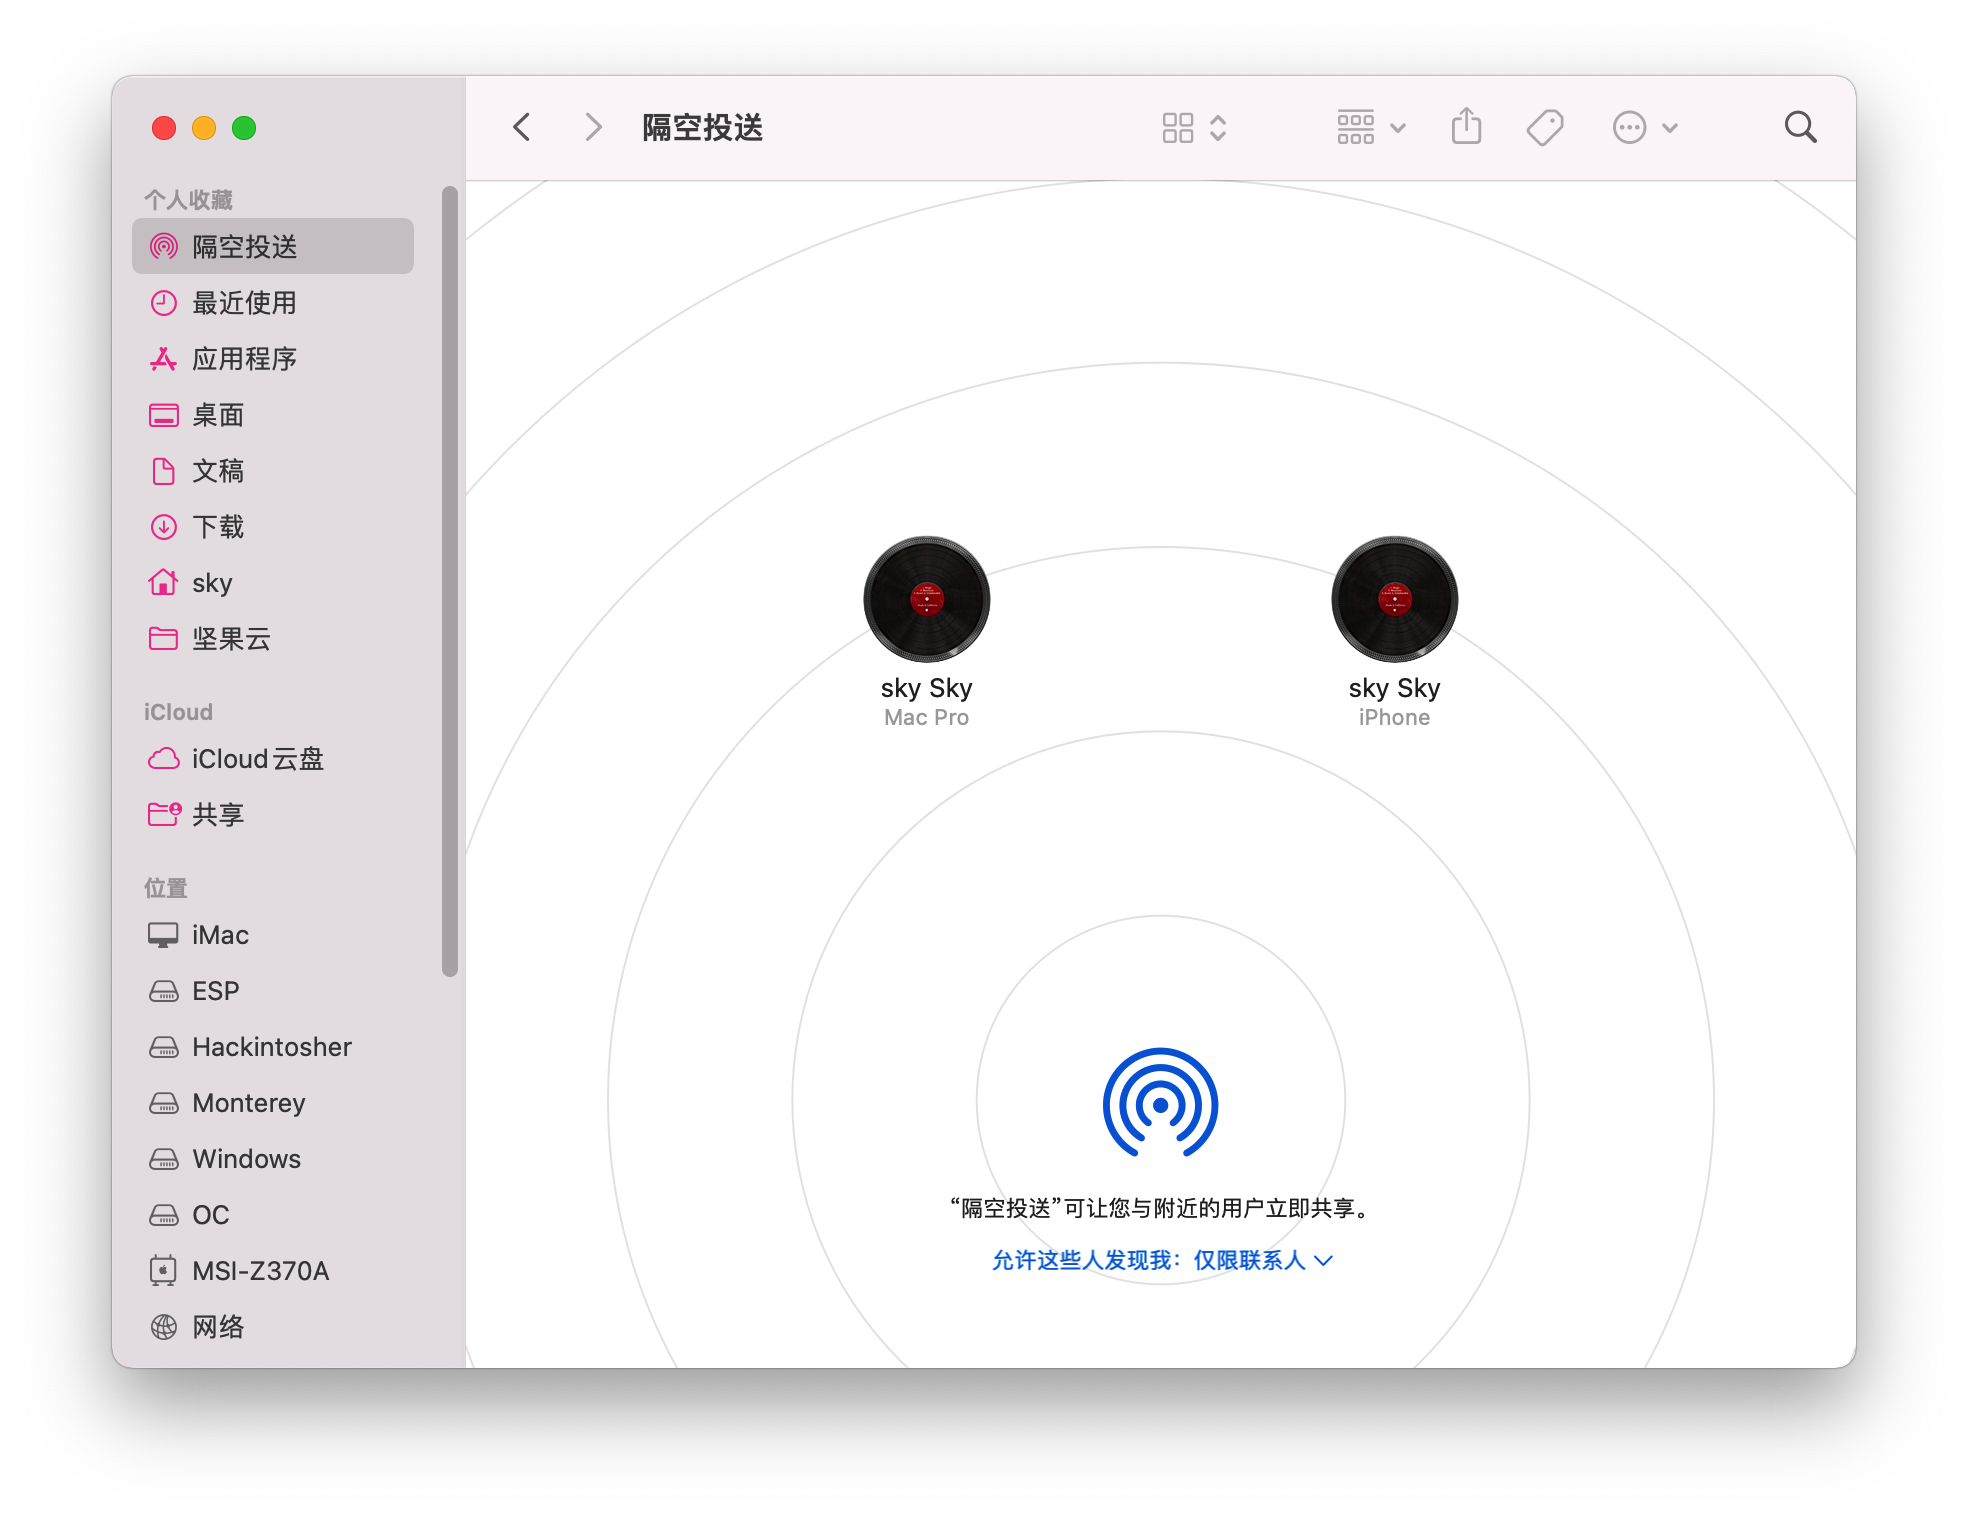Open the Hackintosher volume

[271, 1047]
